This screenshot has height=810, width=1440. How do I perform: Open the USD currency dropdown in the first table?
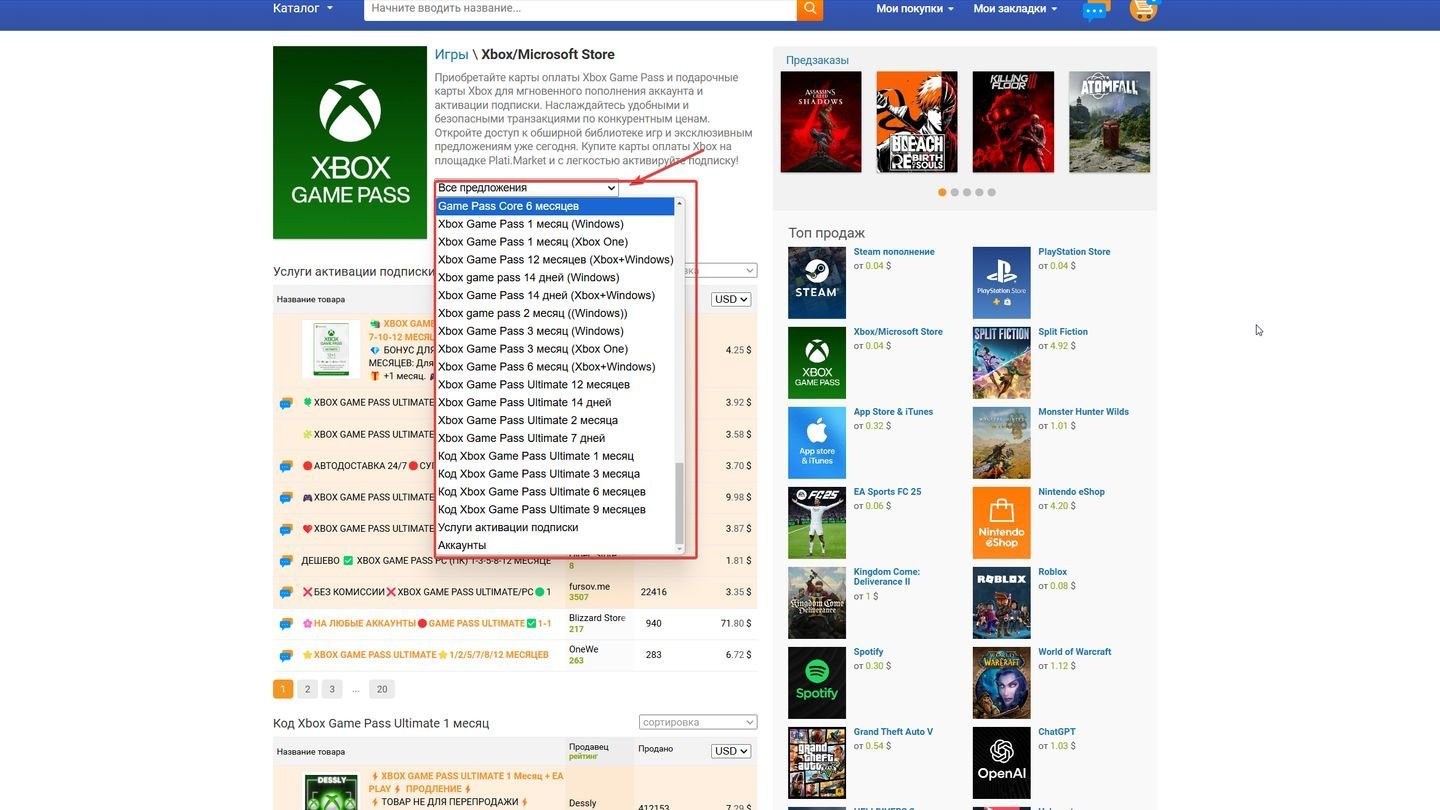click(731, 299)
